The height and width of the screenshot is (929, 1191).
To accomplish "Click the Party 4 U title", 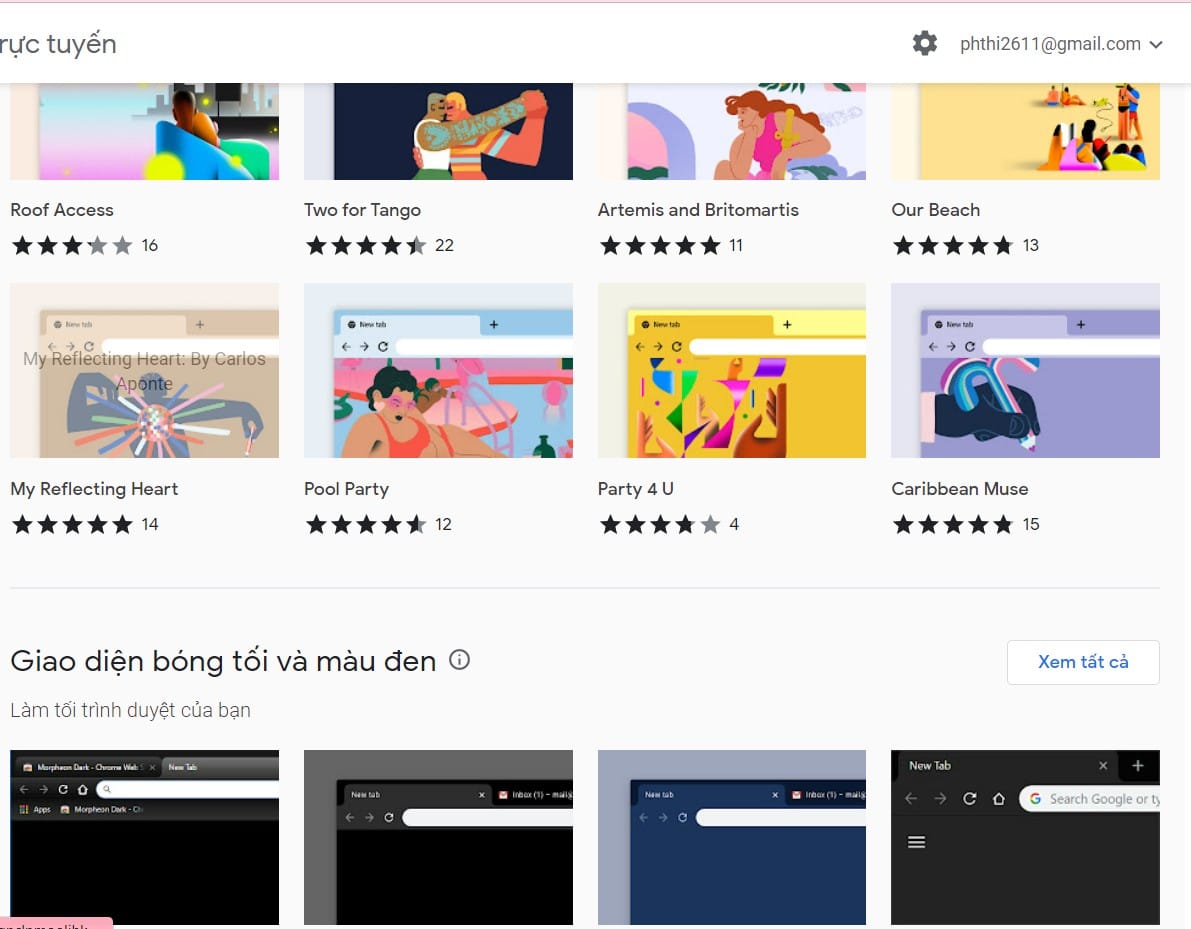I will [636, 489].
